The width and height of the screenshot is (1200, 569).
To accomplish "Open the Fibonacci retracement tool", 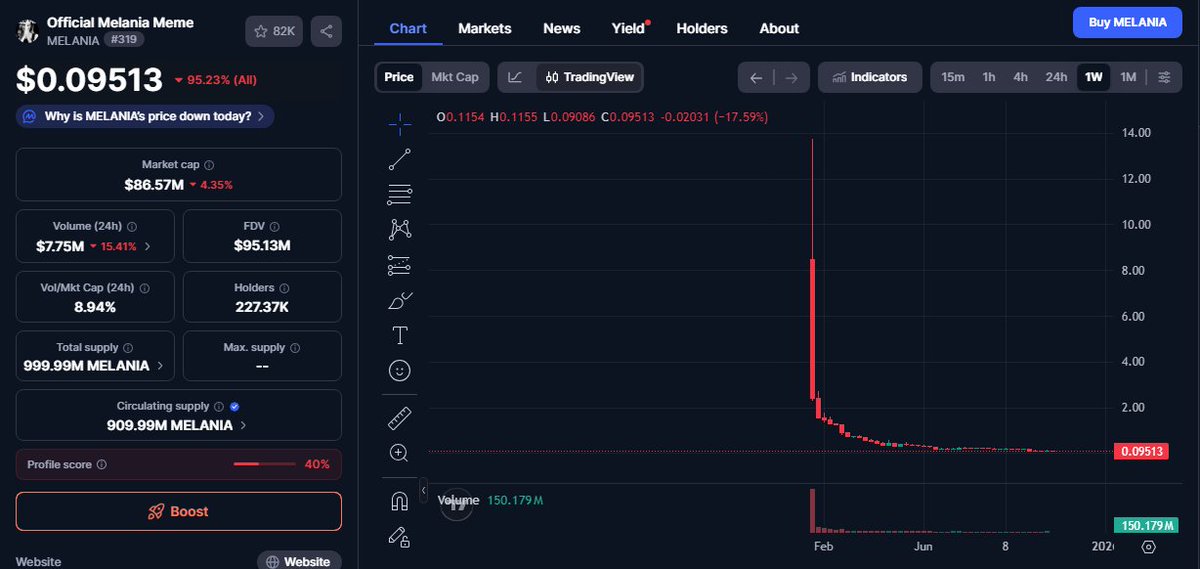I will (399, 194).
